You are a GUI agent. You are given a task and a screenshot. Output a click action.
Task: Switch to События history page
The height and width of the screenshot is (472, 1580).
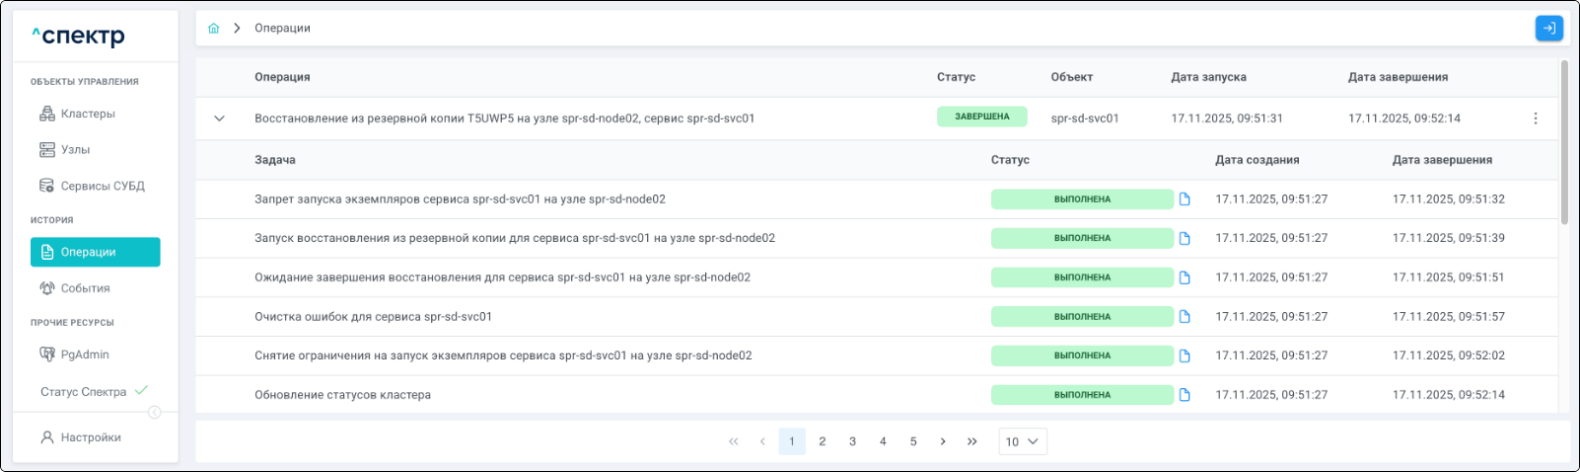tap(85, 288)
